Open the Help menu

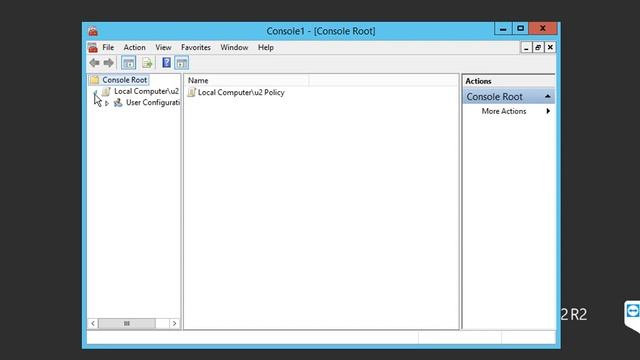(266, 47)
